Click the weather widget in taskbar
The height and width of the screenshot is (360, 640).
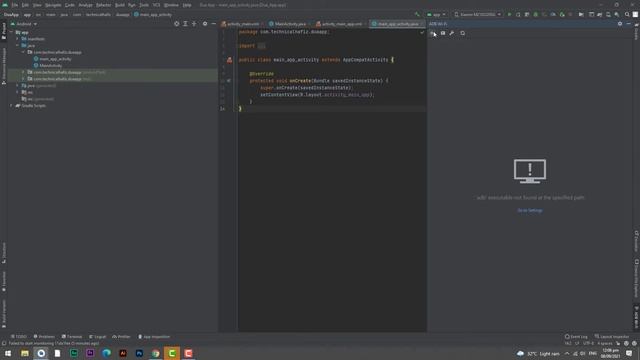click(x=538, y=353)
